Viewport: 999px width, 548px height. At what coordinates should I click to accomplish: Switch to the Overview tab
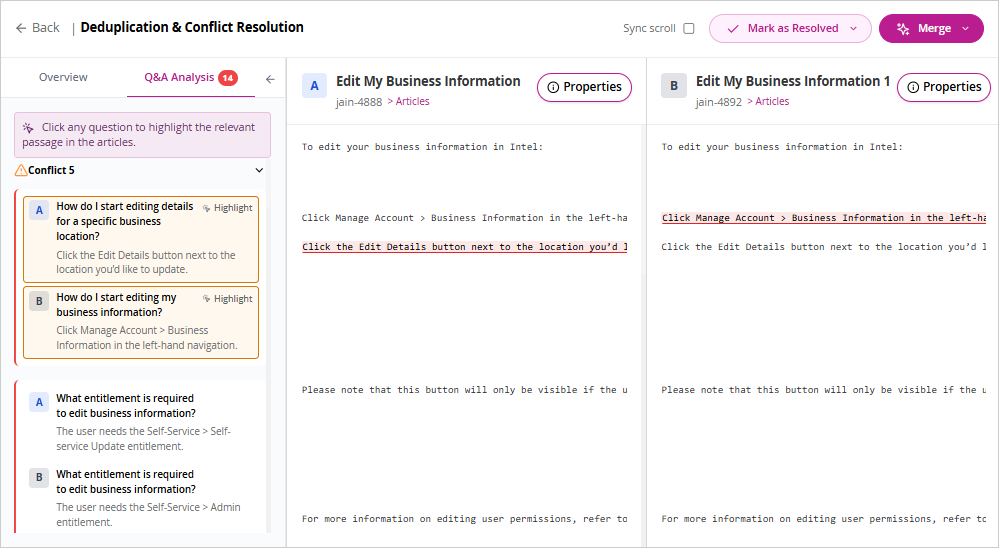(x=63, y=77)
